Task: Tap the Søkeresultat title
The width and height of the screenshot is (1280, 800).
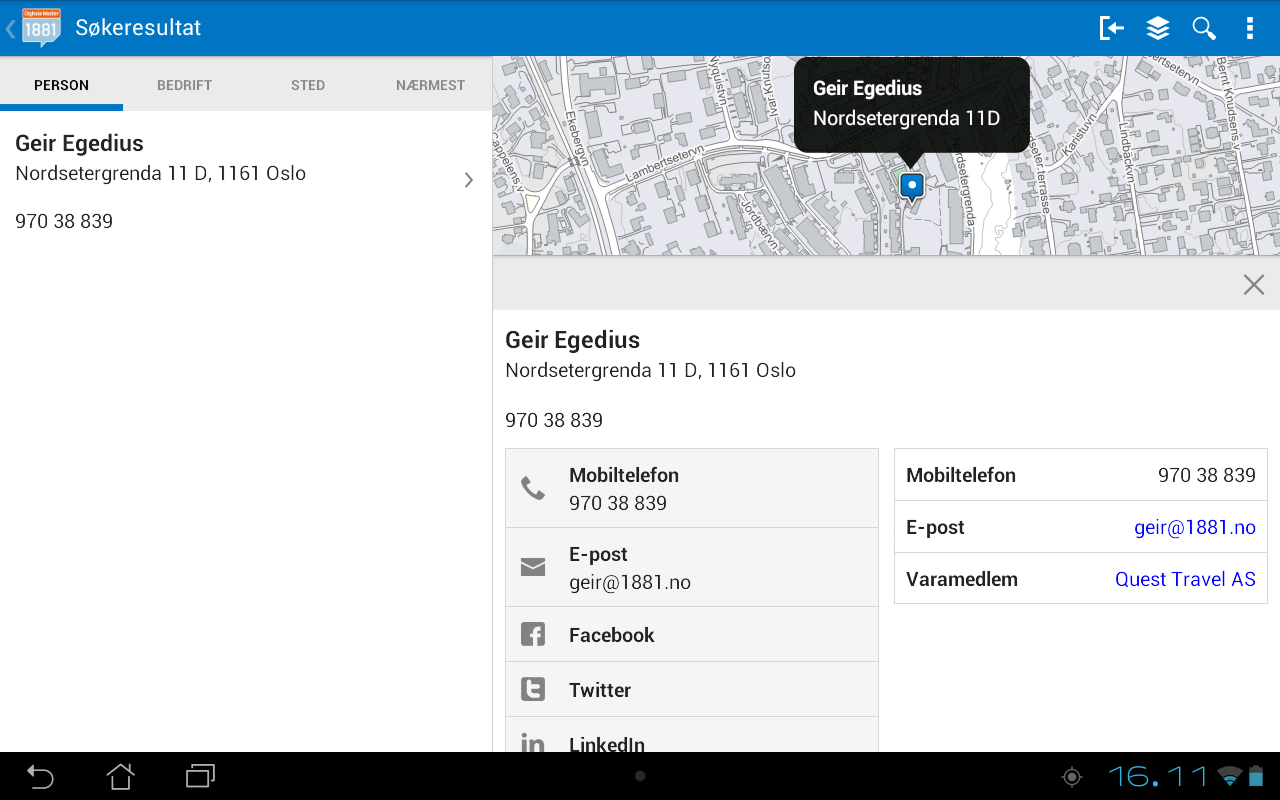Action: coord(138,28)
